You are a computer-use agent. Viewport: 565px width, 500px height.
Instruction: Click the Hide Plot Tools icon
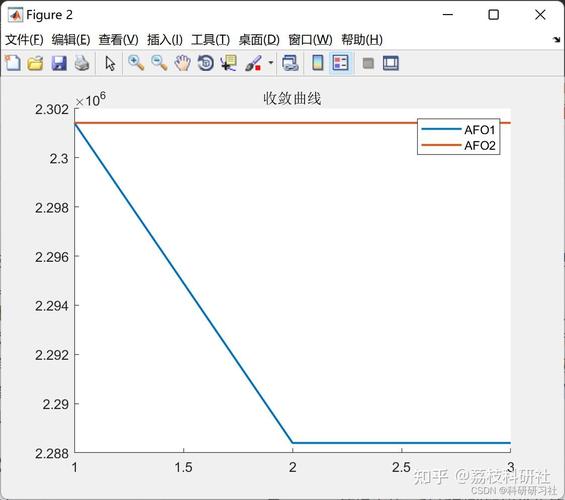point(368,63)
